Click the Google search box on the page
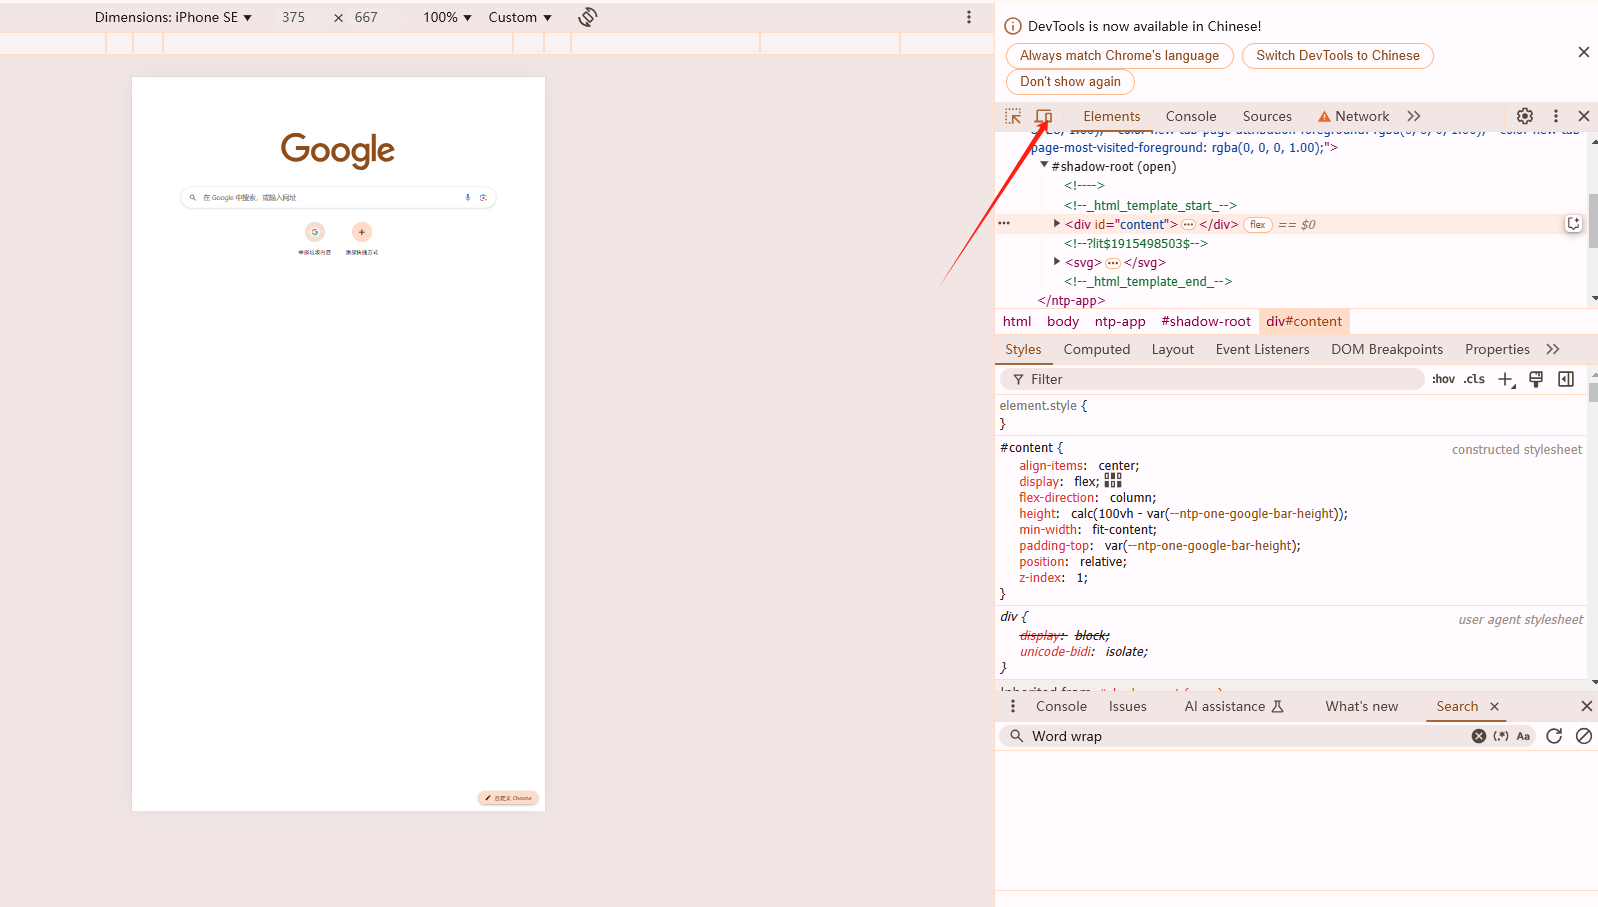Screen dimensions: 1598x907 pyautogui.click(x=338, y=198)
